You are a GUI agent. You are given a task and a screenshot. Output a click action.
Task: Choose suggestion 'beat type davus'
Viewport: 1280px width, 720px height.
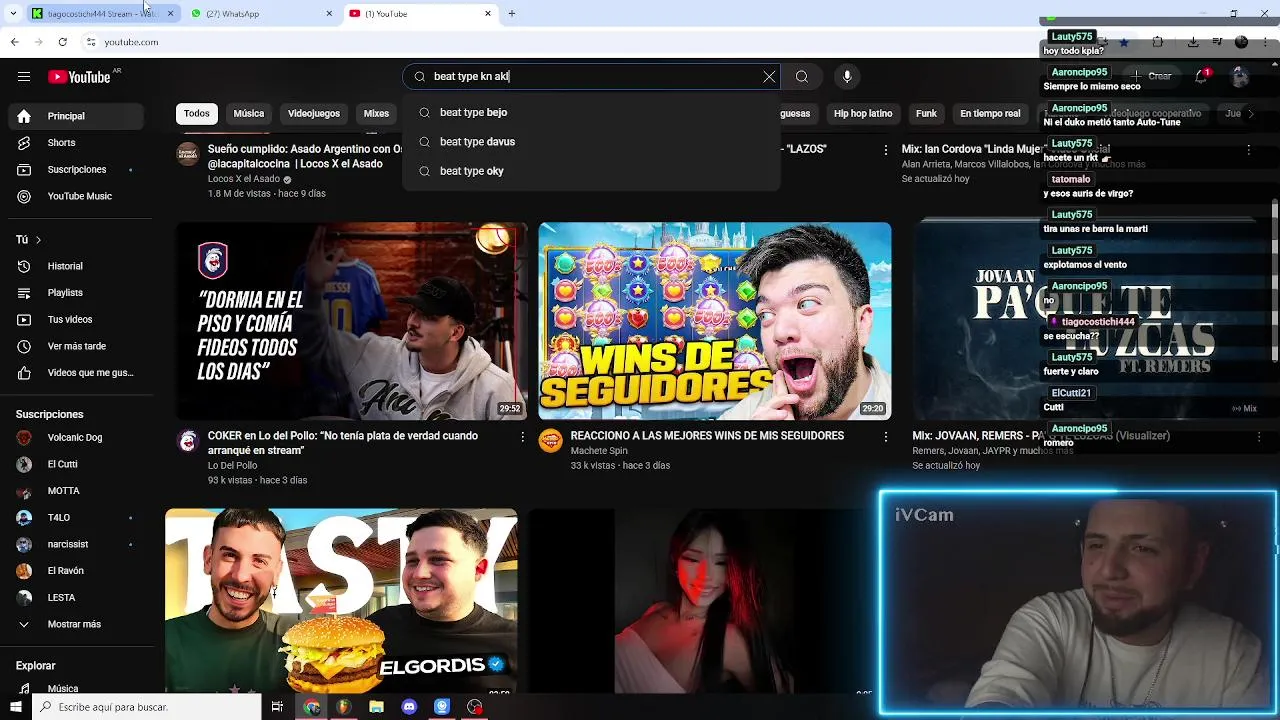click(591, 142)
